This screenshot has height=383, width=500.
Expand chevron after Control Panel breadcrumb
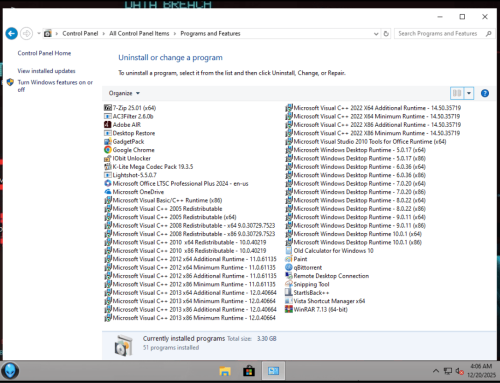pos(104,34)
